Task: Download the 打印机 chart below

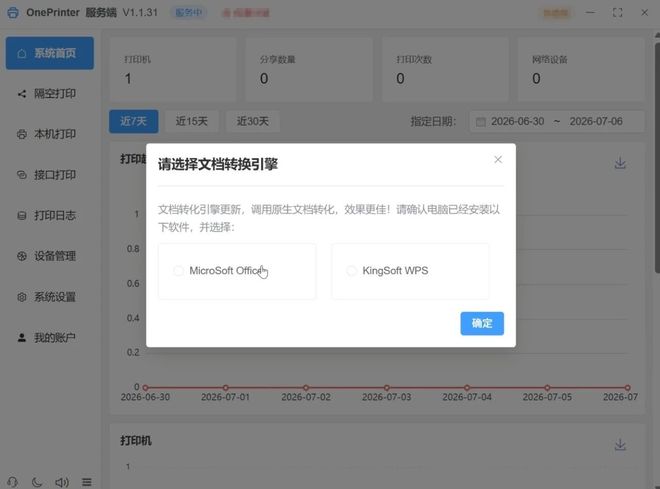Action: [x=620, y=444]
